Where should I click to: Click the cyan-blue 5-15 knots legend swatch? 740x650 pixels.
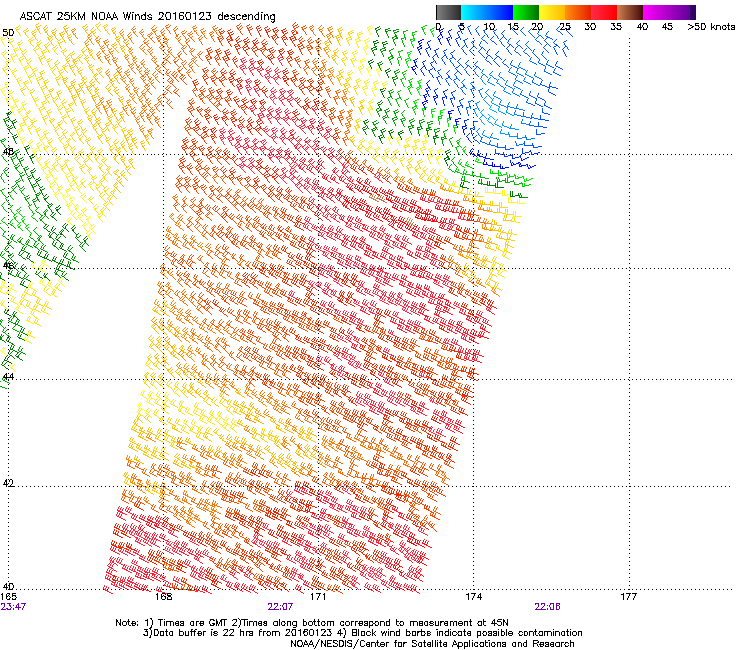point(487,12)
